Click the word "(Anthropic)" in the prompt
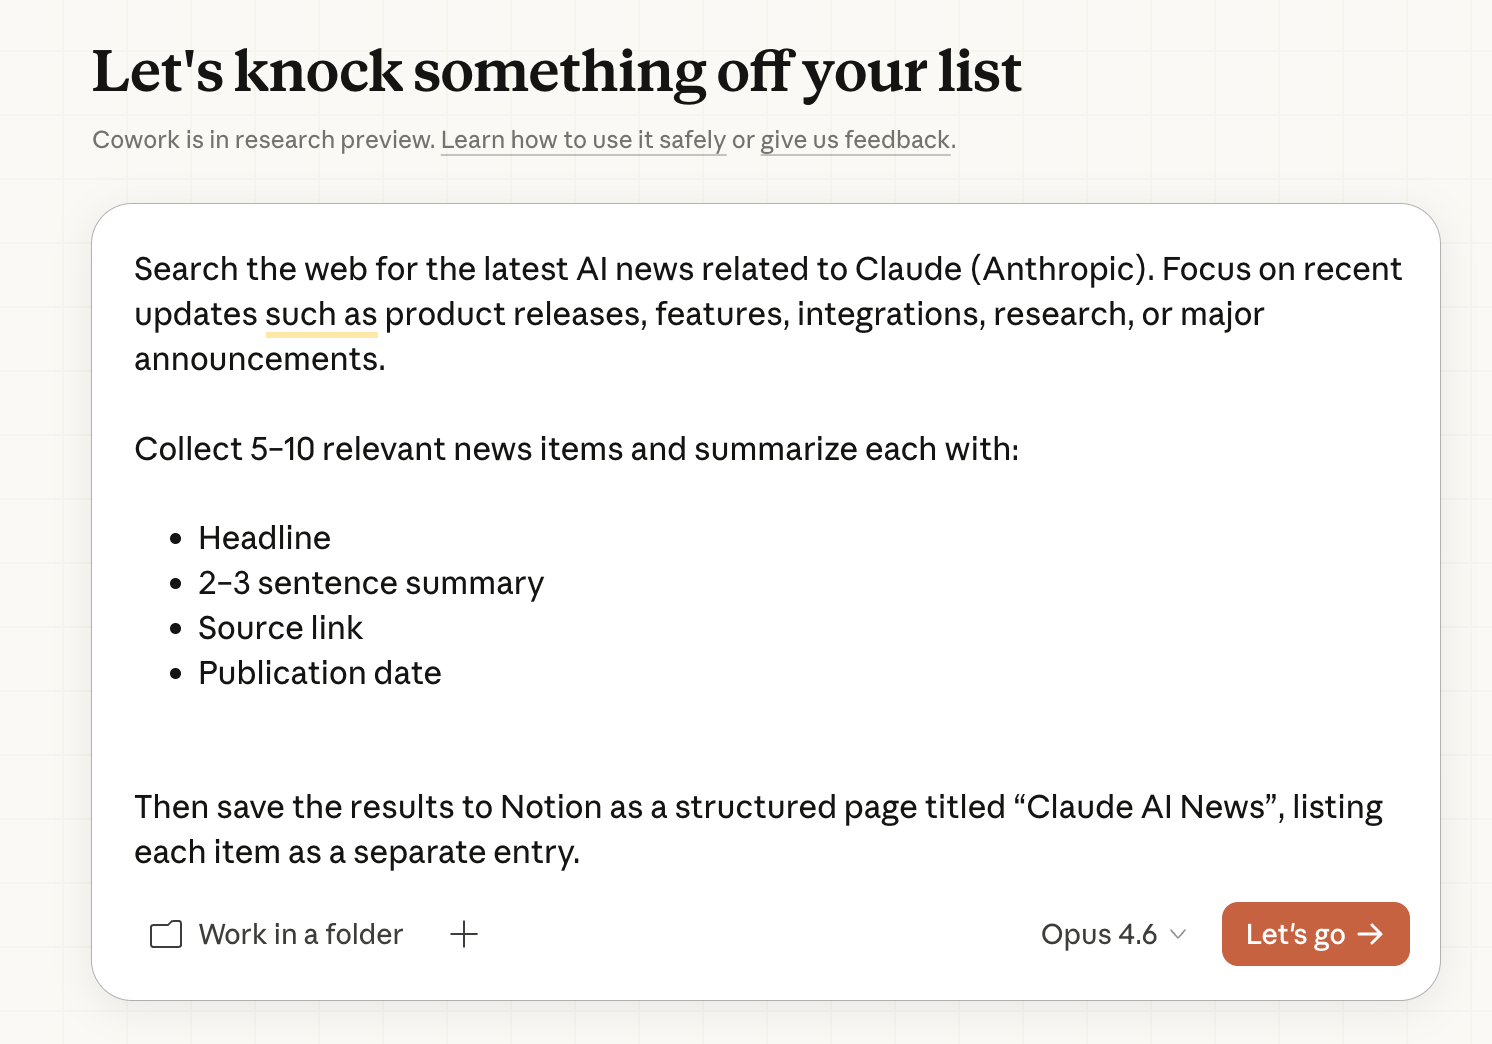This screenshot has width=1492, height=1044. click(x=1062, y=269)
